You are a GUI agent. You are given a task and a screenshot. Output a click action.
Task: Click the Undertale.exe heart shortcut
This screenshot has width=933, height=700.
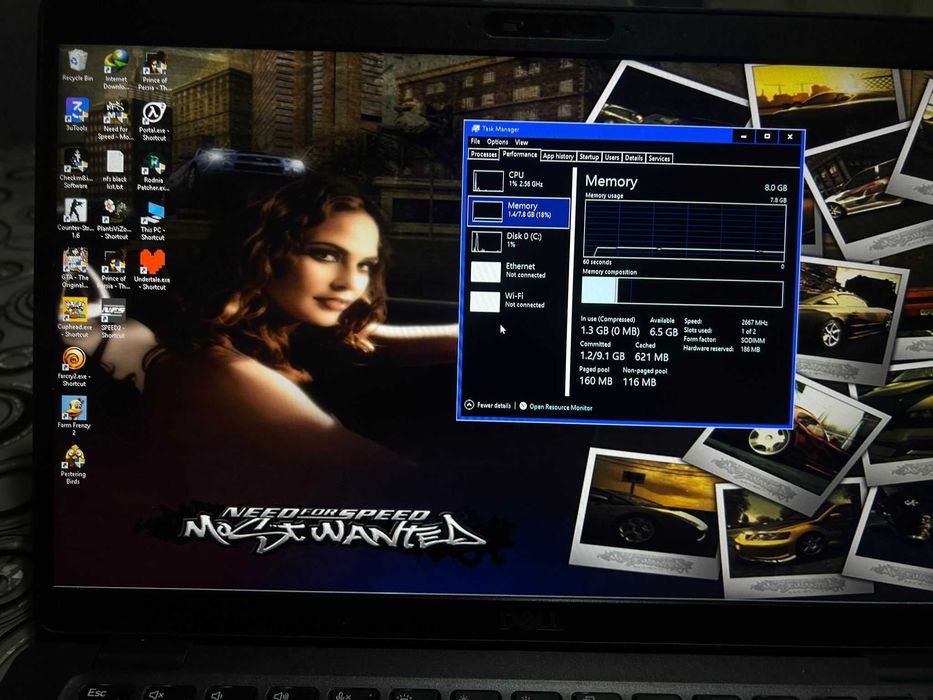click(x=152, y=270)
